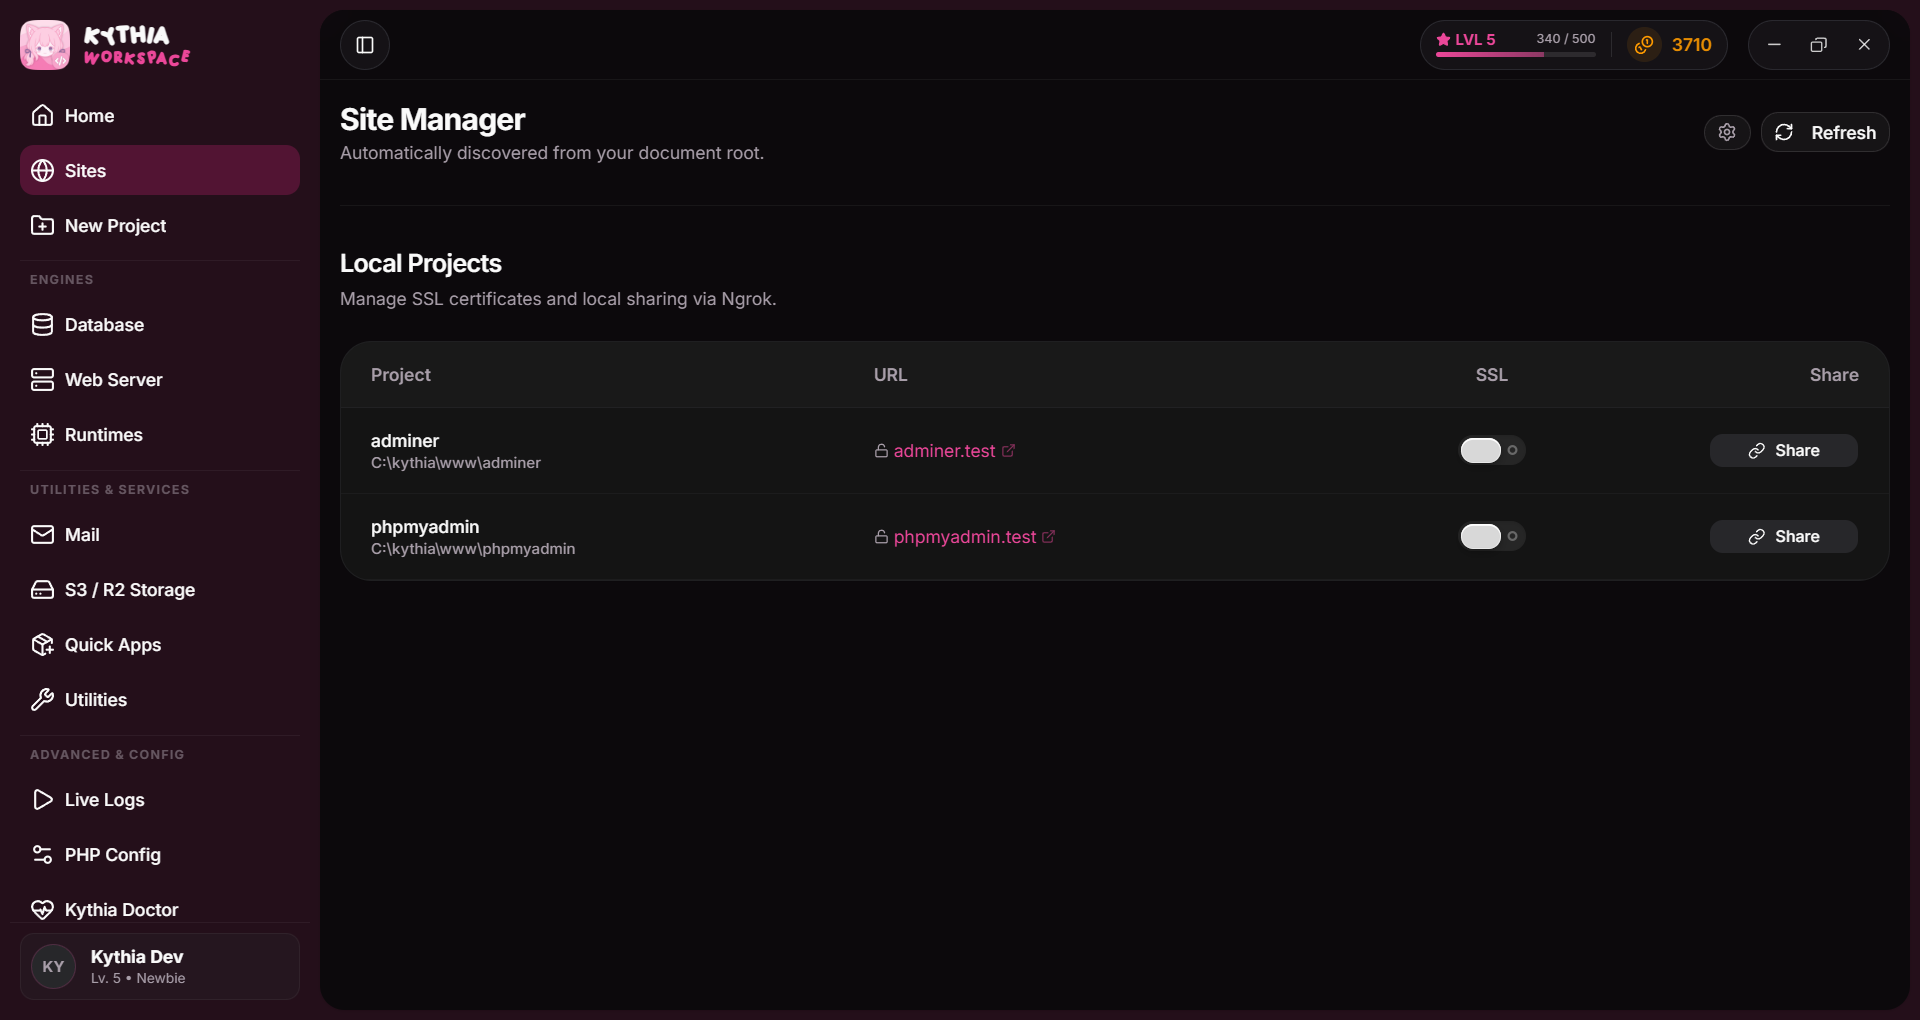Click the lock icon before phpmyadmin.test

point(881,537)
